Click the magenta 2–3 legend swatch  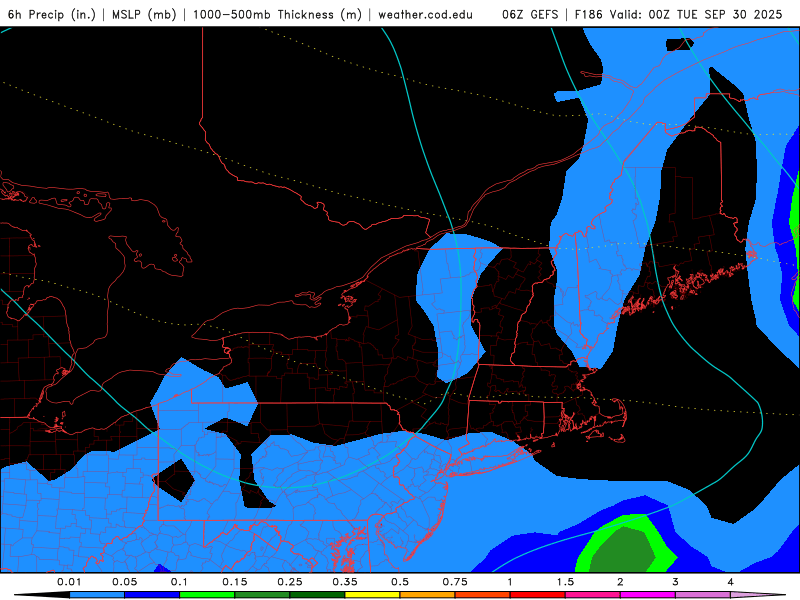click(x=648, y=595)
